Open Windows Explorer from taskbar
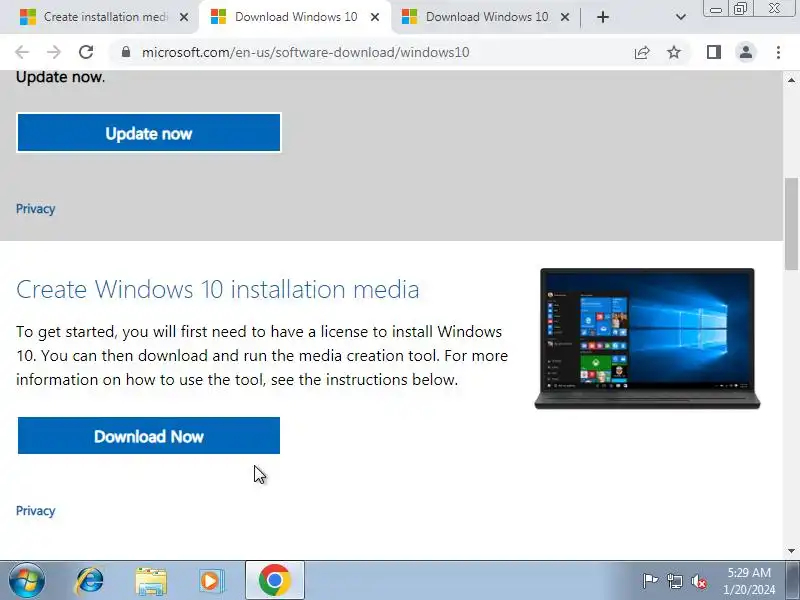Image resolution: width=800 pixels, height=600 pixels. point(151,581)
